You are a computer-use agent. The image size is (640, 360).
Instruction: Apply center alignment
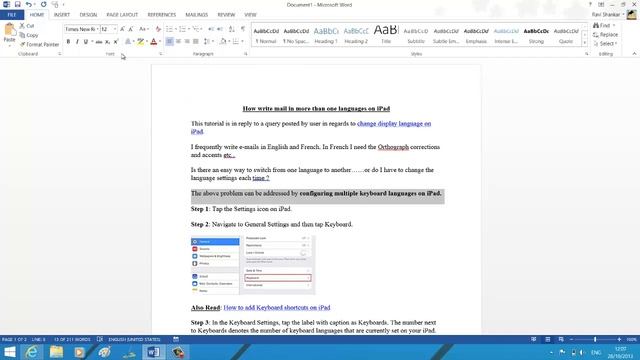(x=178, y=42)
